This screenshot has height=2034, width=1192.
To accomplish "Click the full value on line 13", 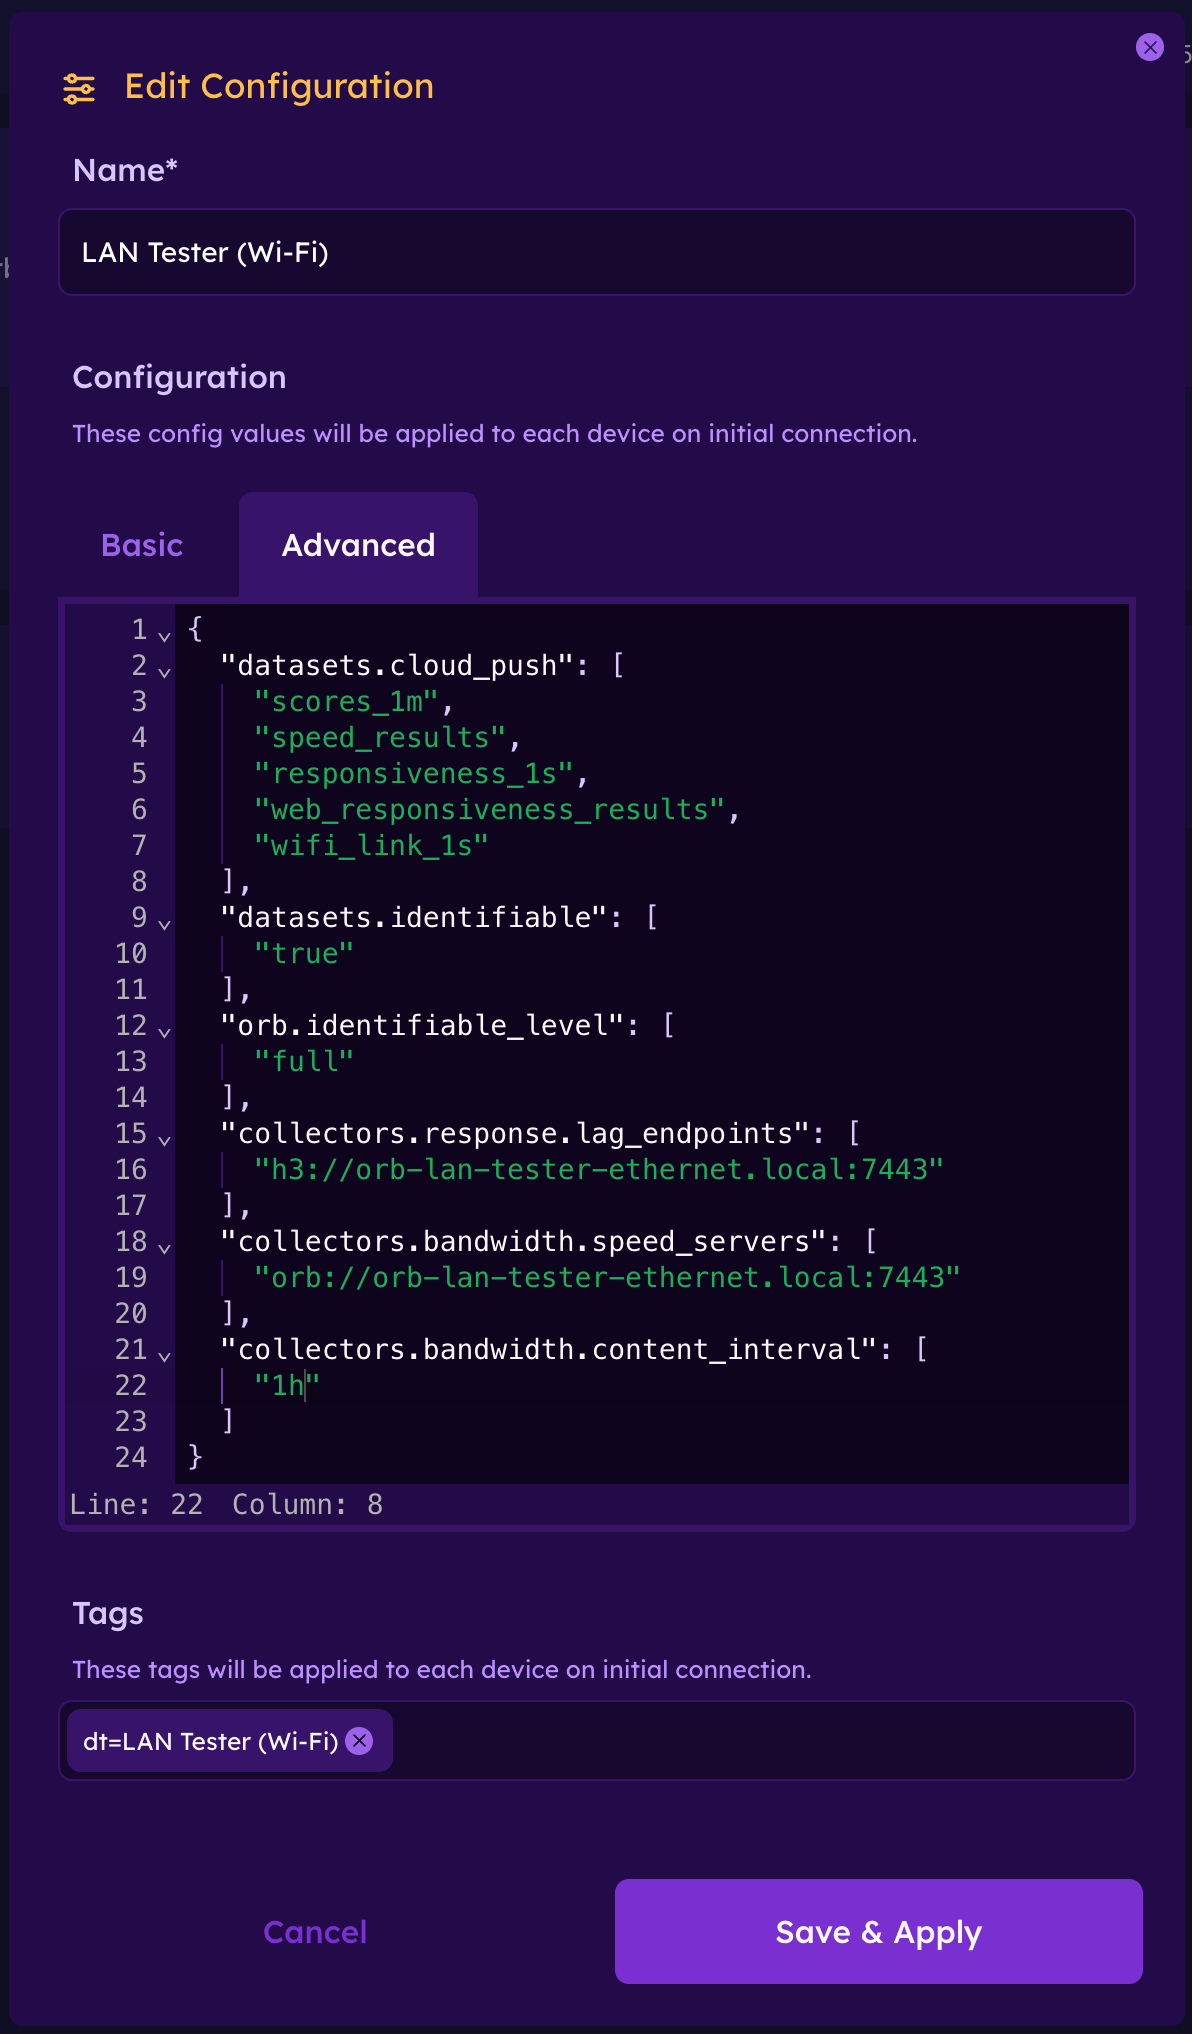I will 302,1061.
